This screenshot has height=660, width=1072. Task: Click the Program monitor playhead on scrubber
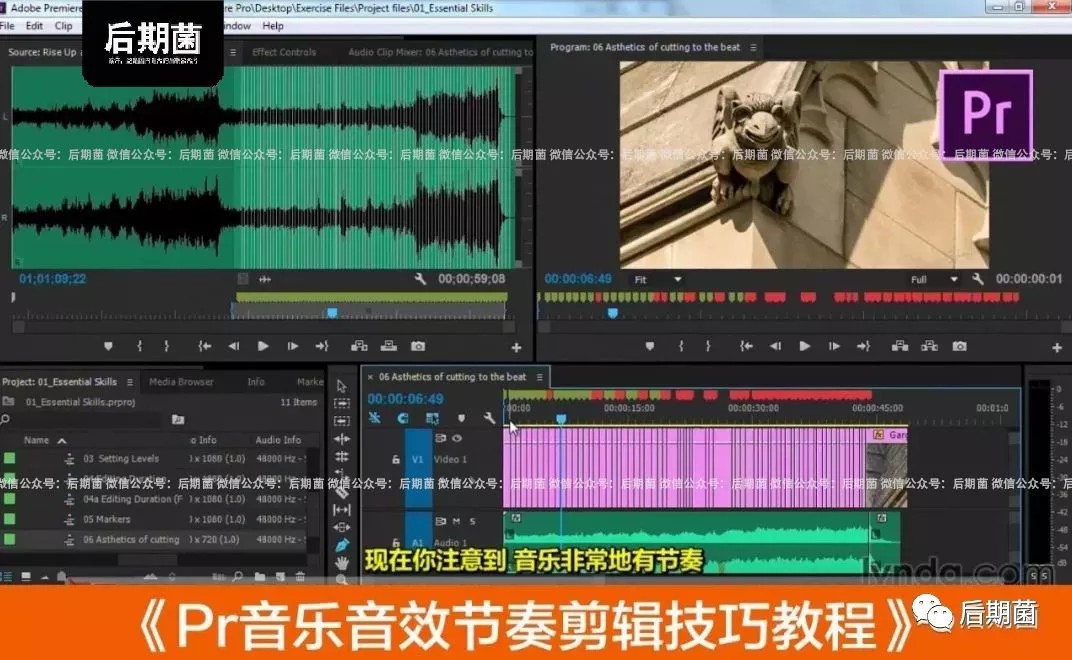pos(613,313)
